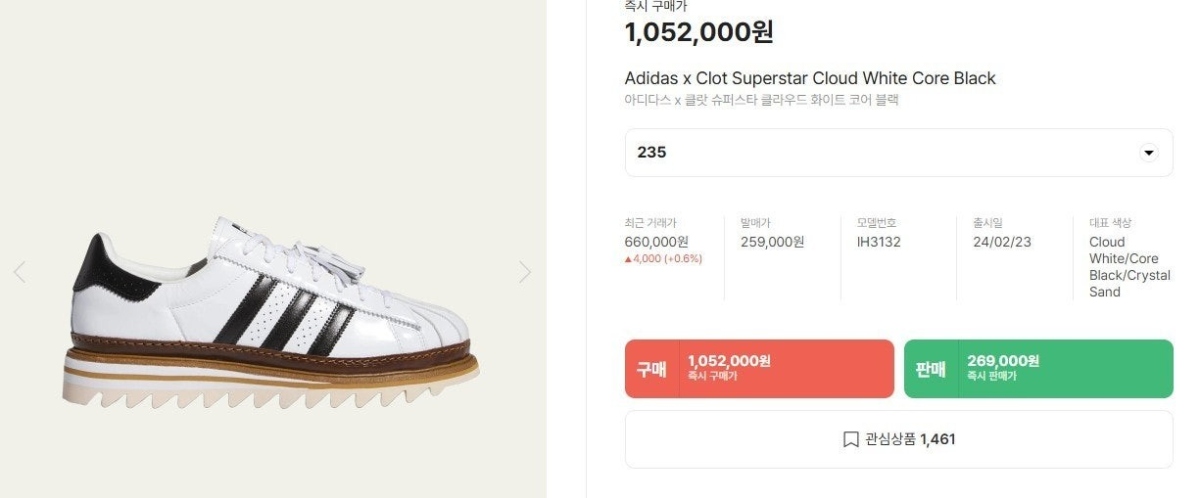Click the red price increase triangle
1200x498 pixels.
(627, 259)
